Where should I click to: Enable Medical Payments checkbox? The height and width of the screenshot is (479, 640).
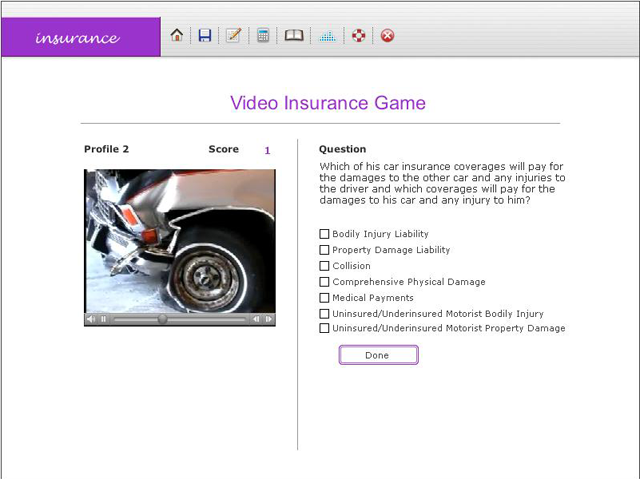324,298
